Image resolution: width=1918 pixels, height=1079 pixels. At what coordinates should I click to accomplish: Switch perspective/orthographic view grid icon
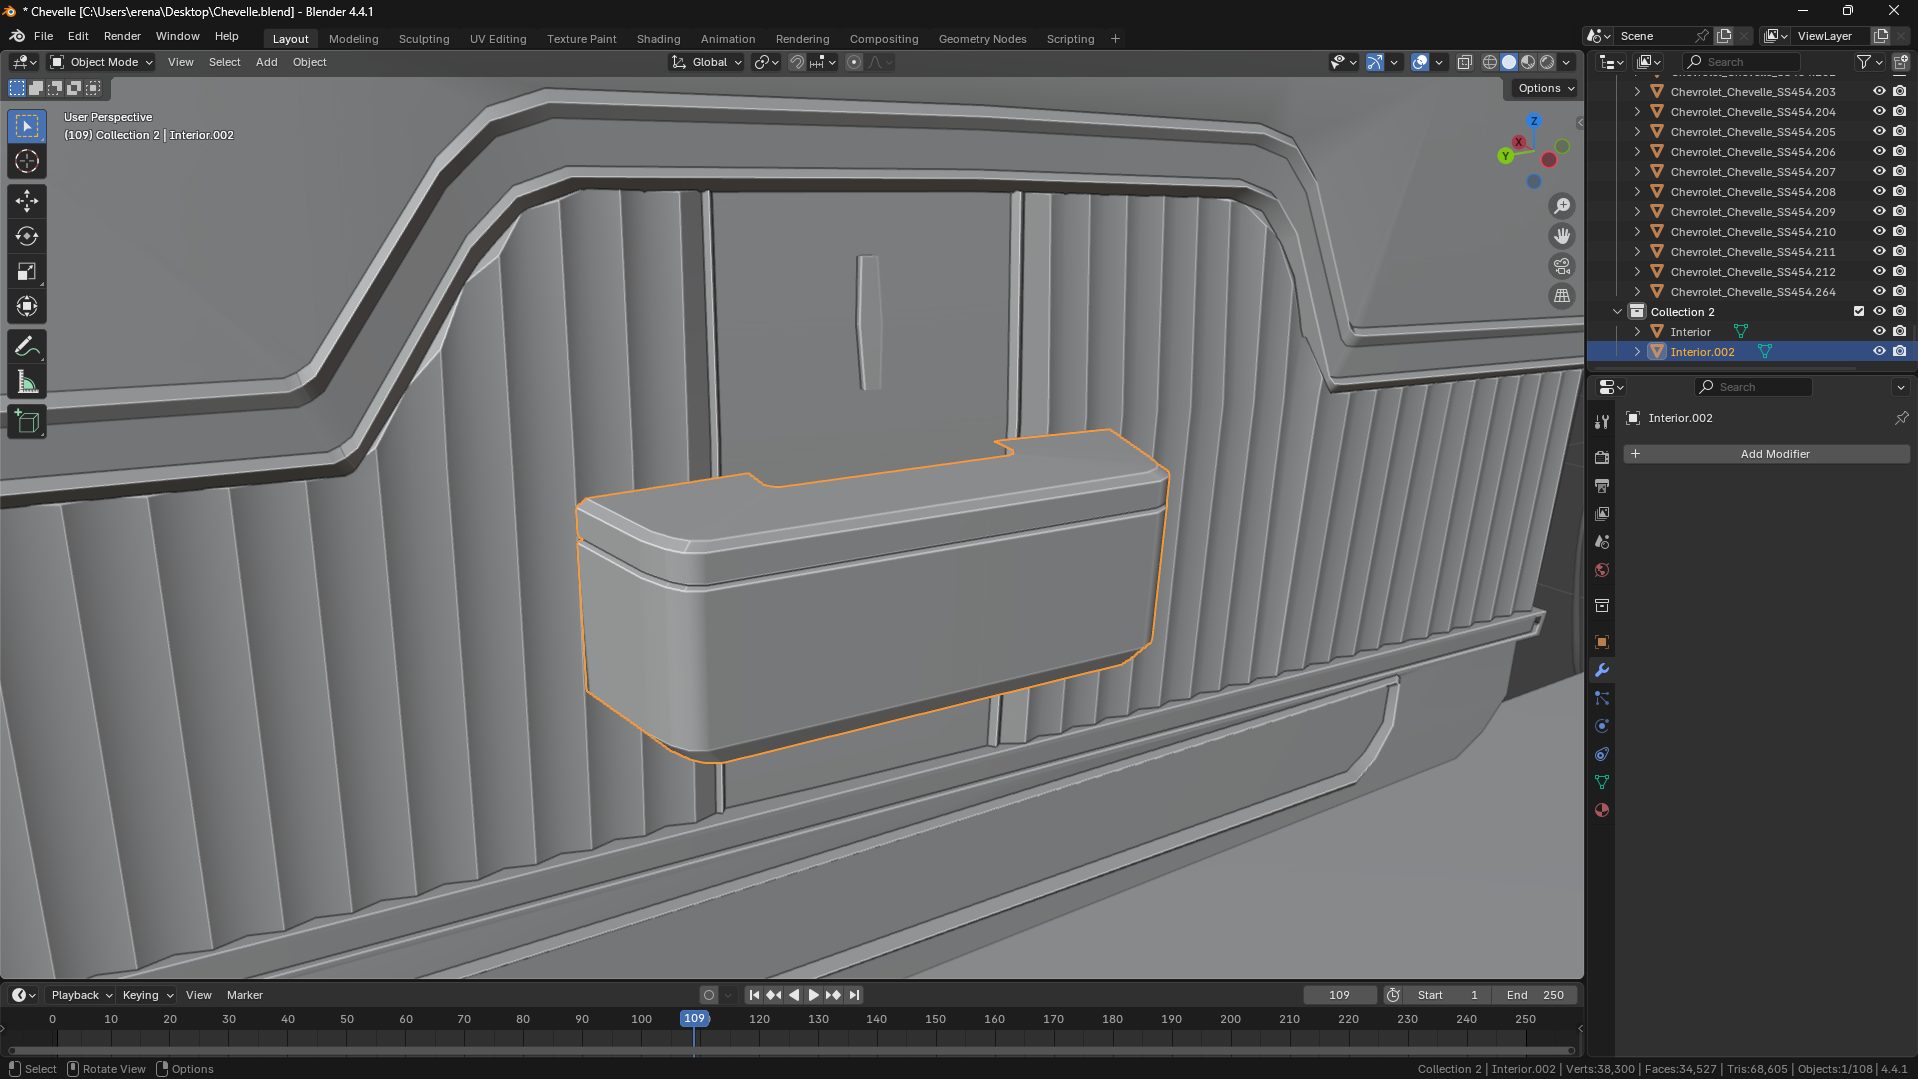tap(1562, 296)
